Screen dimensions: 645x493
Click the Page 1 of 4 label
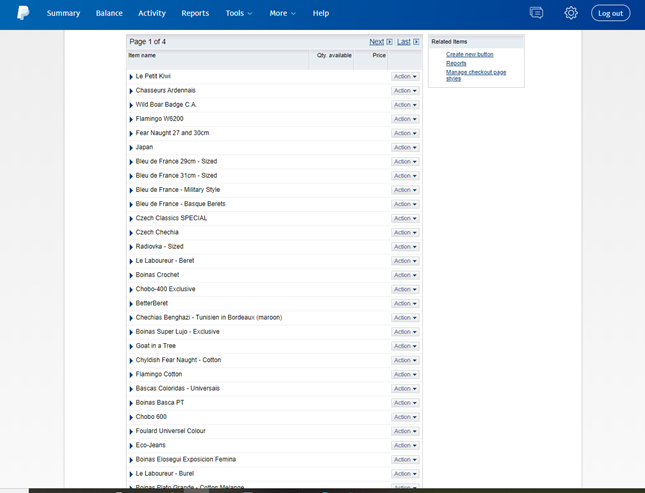[147, 42]
